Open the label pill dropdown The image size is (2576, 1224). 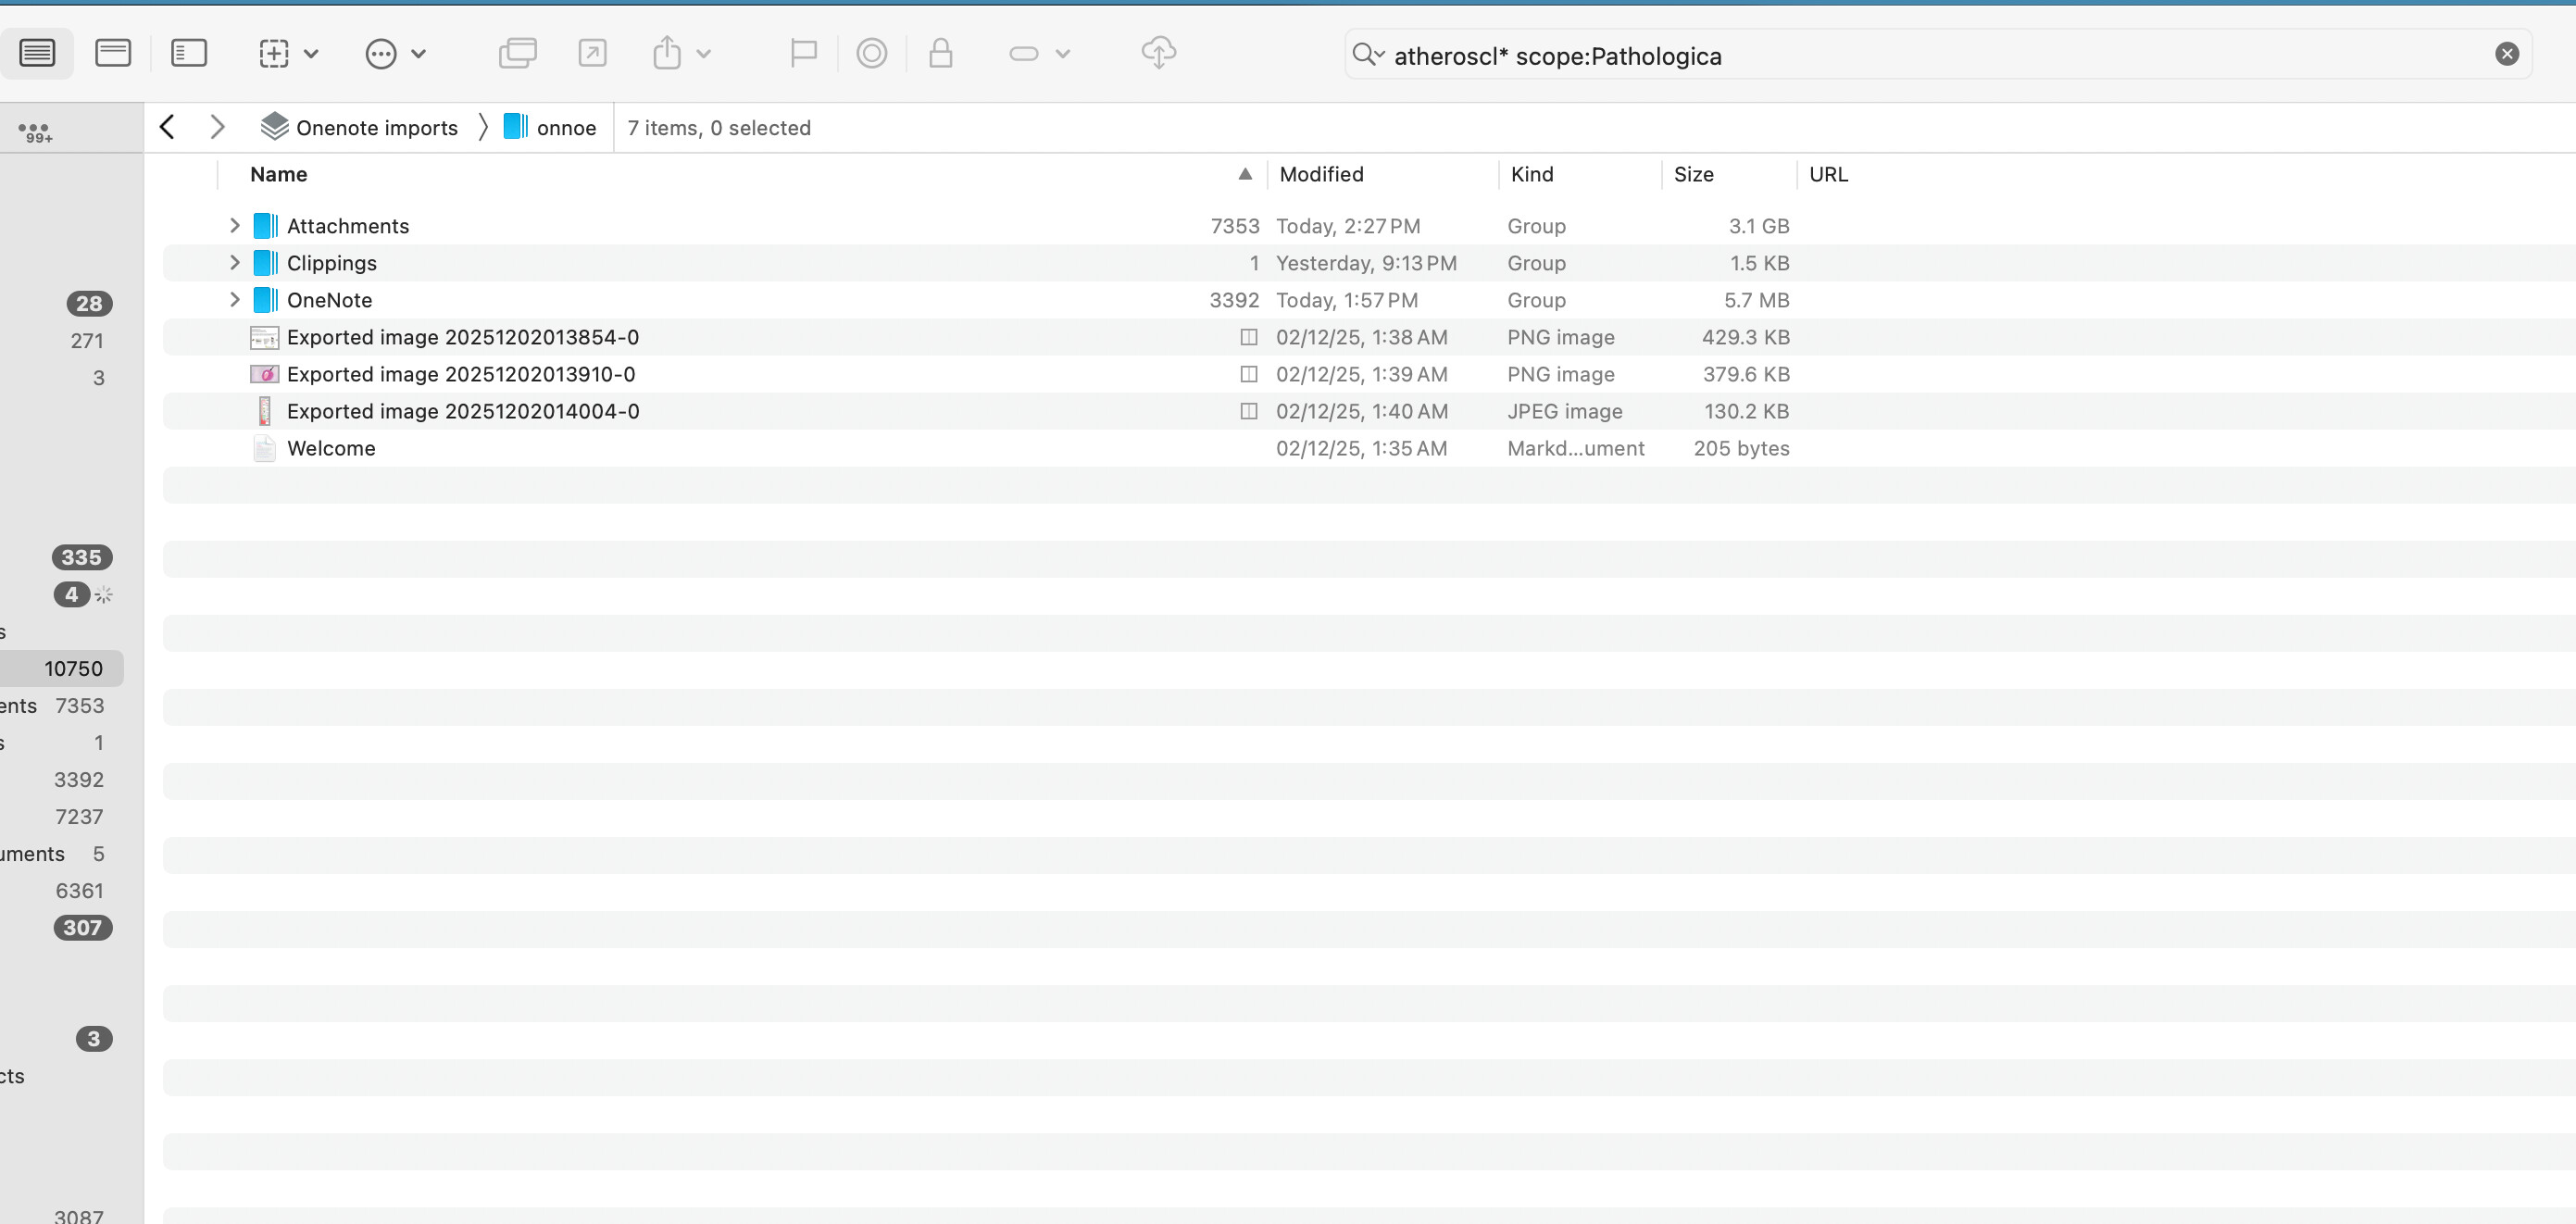1062,54
